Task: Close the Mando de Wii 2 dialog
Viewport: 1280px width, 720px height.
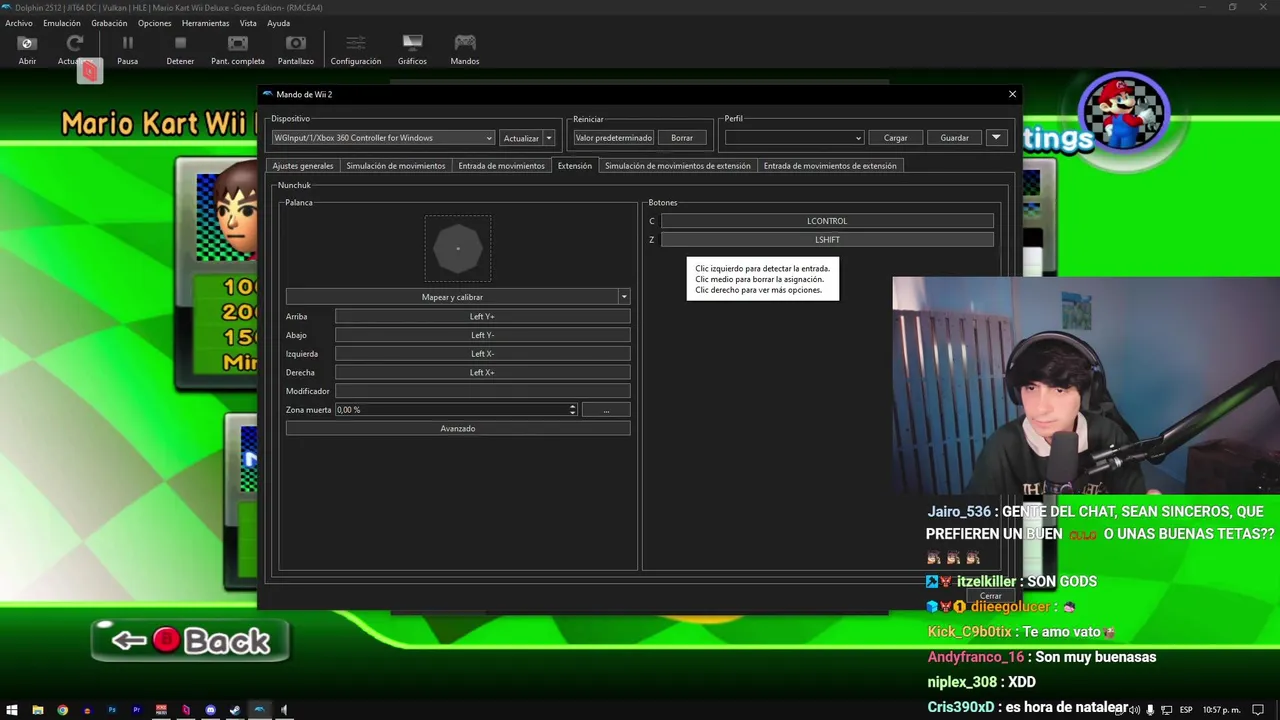Action: [x=1012, y=94]
